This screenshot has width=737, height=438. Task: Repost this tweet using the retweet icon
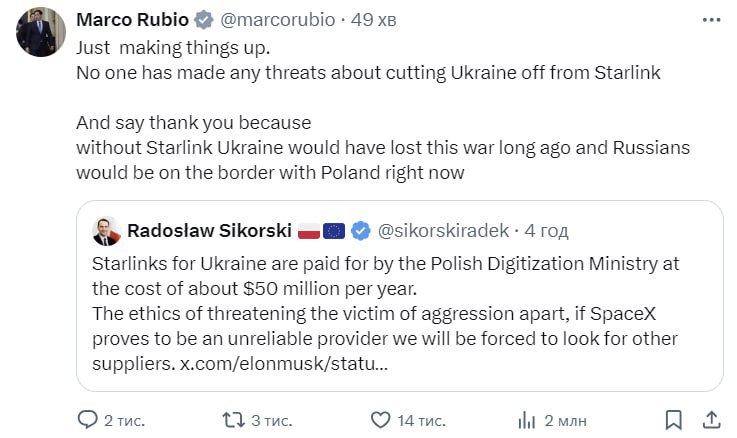click(233, 419)
